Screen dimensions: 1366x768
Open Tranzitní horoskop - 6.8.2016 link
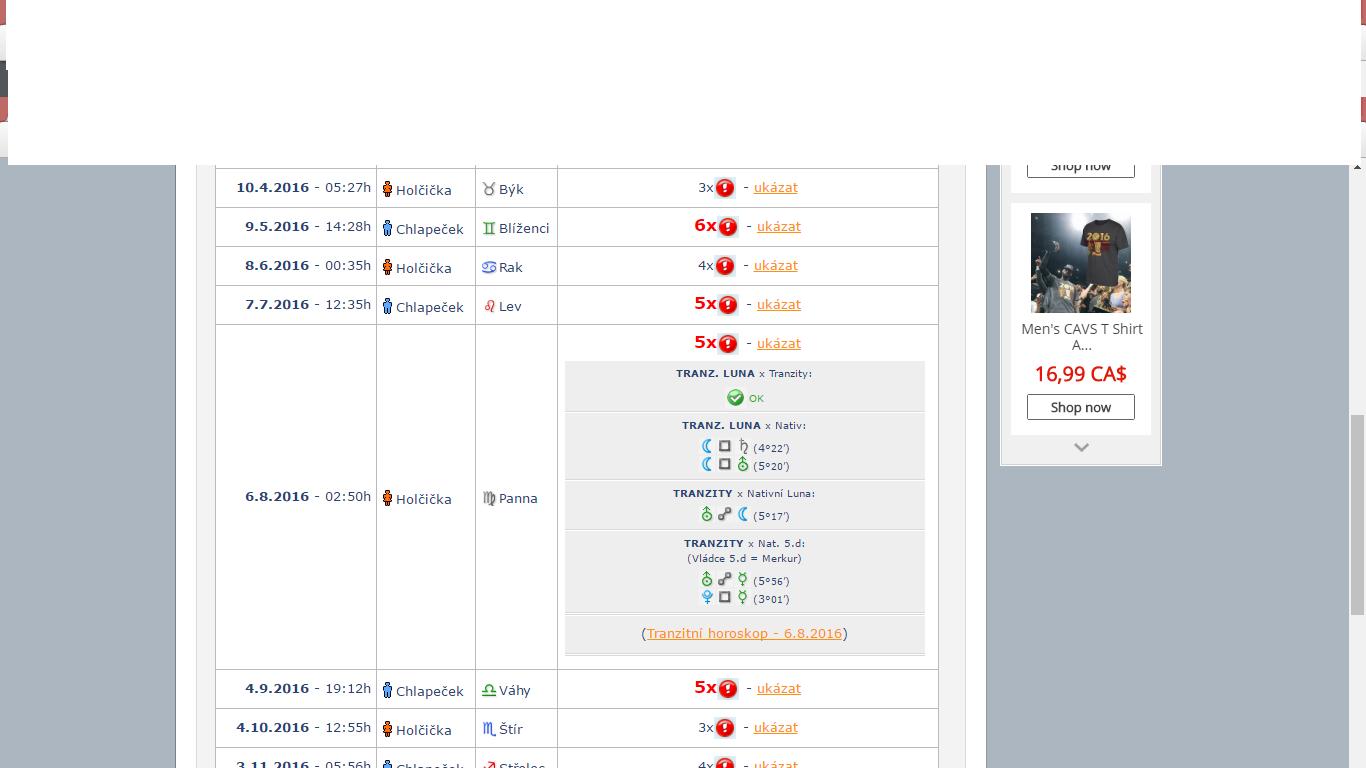pyautogui.click(x=744, y=633)
